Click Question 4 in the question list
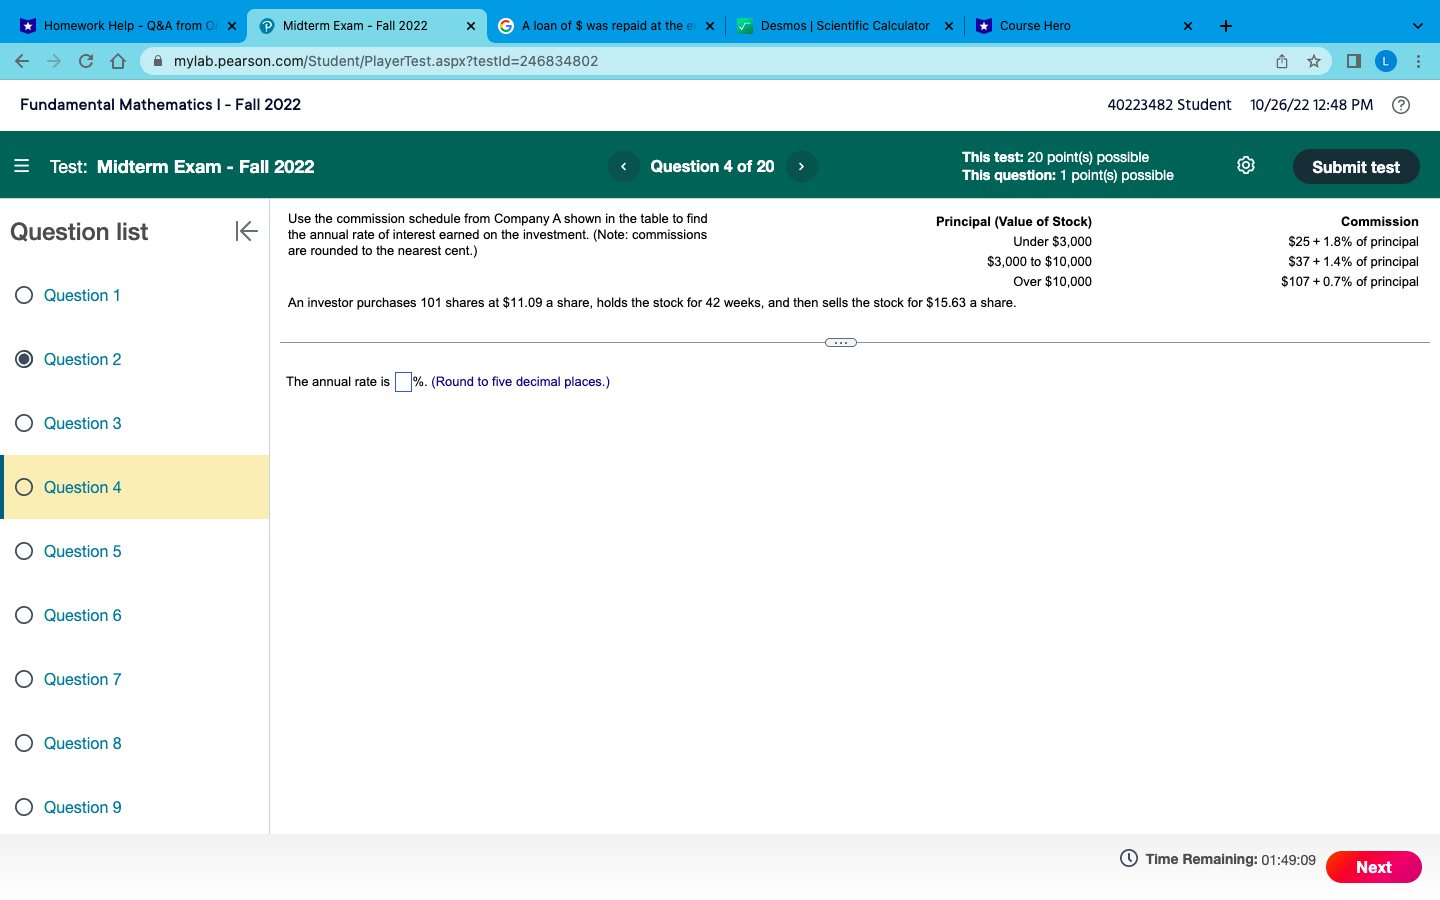Screen dimensions: 1440x900 coord(80,487)
